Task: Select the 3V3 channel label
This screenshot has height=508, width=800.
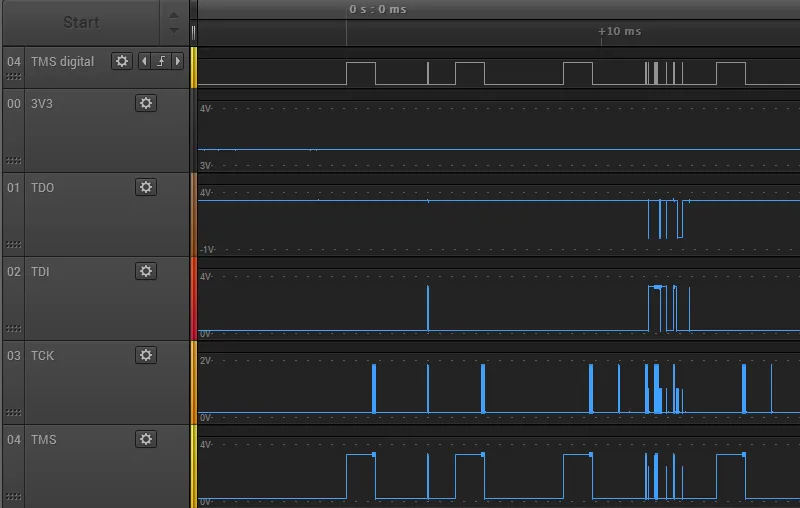Action: (42, 104)
